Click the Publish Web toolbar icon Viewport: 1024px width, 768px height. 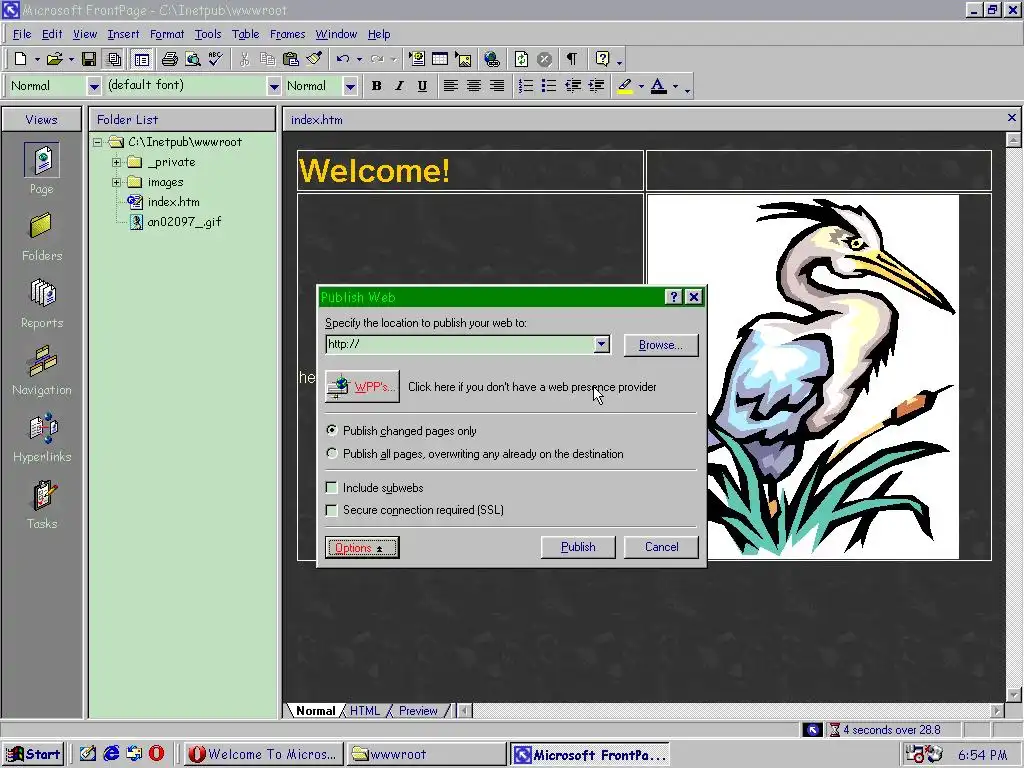[x=114, y=59]
